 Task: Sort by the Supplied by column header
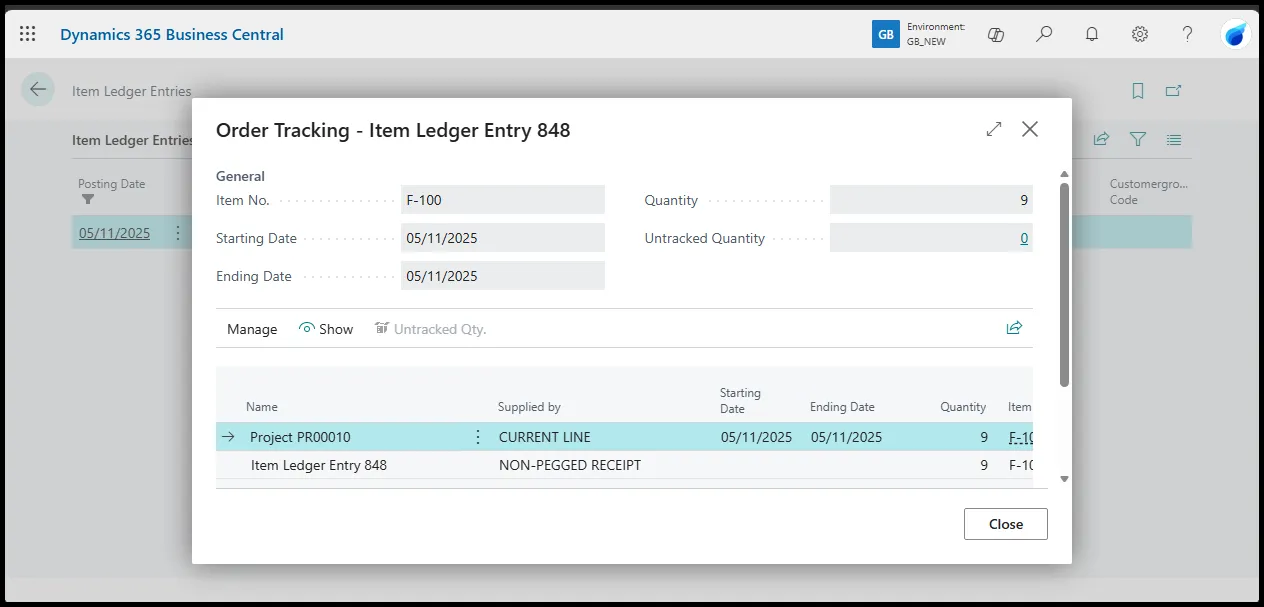(529, 407)
